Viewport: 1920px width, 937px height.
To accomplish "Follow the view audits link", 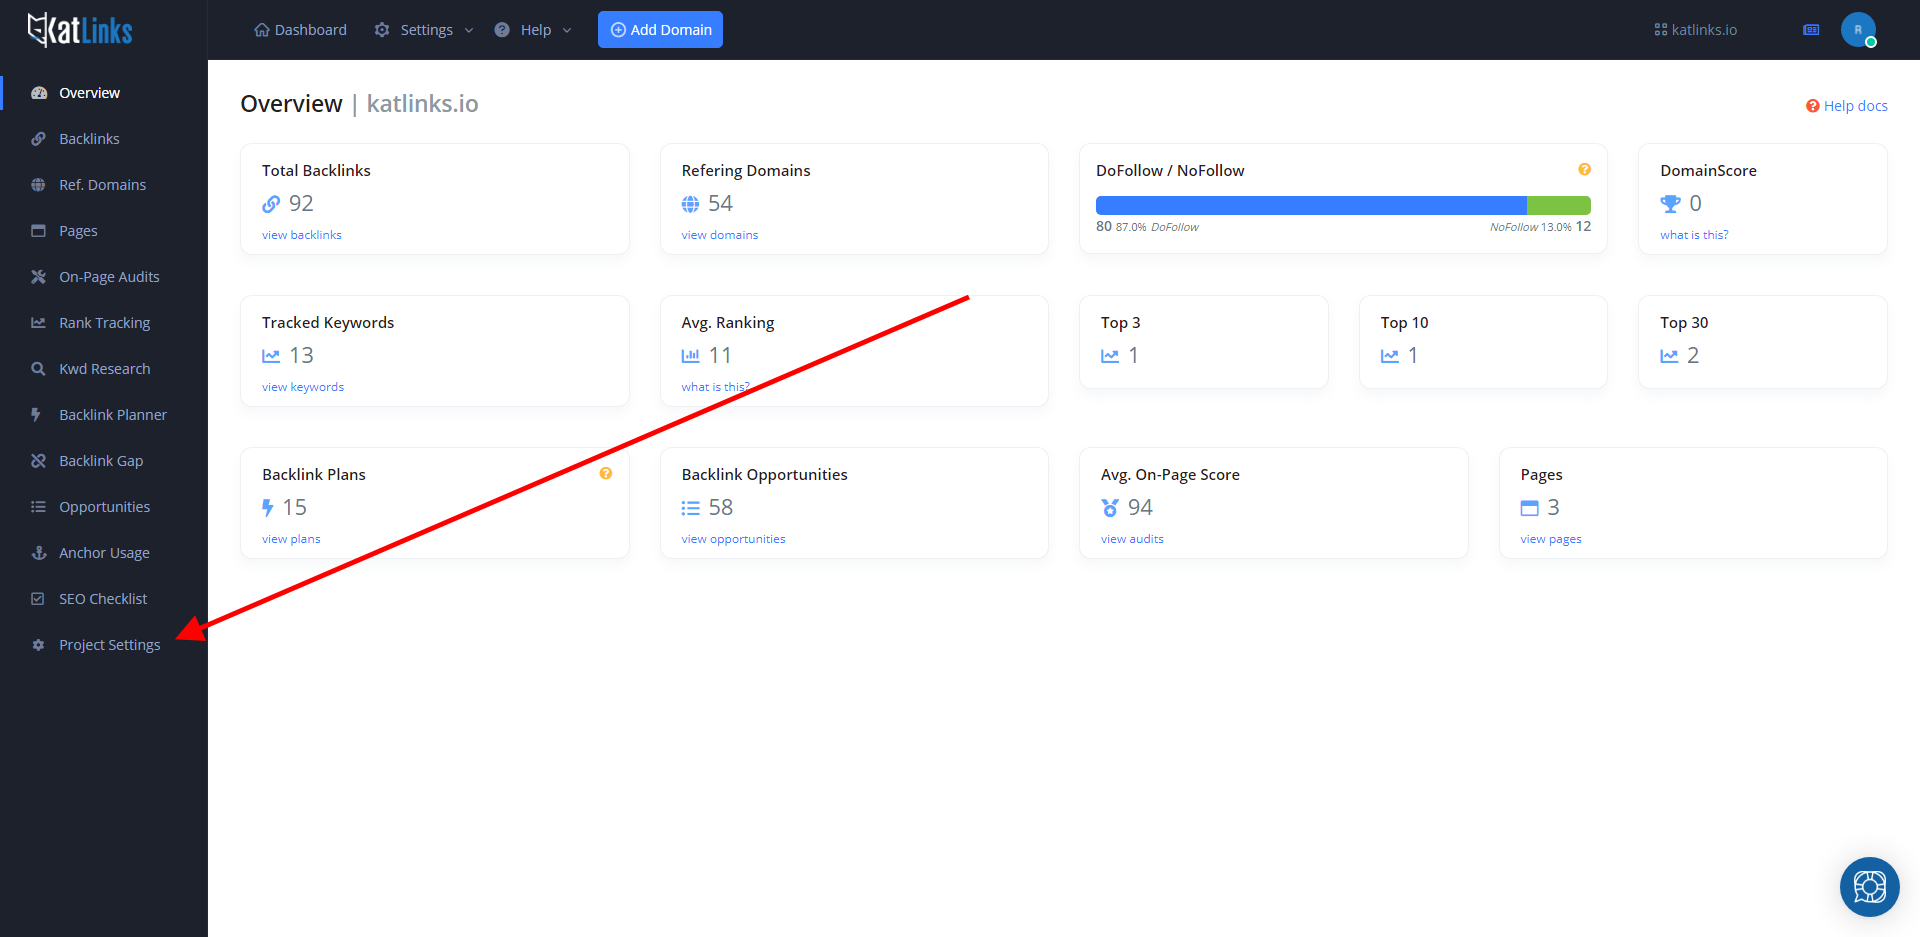I will click(1132, 539).
